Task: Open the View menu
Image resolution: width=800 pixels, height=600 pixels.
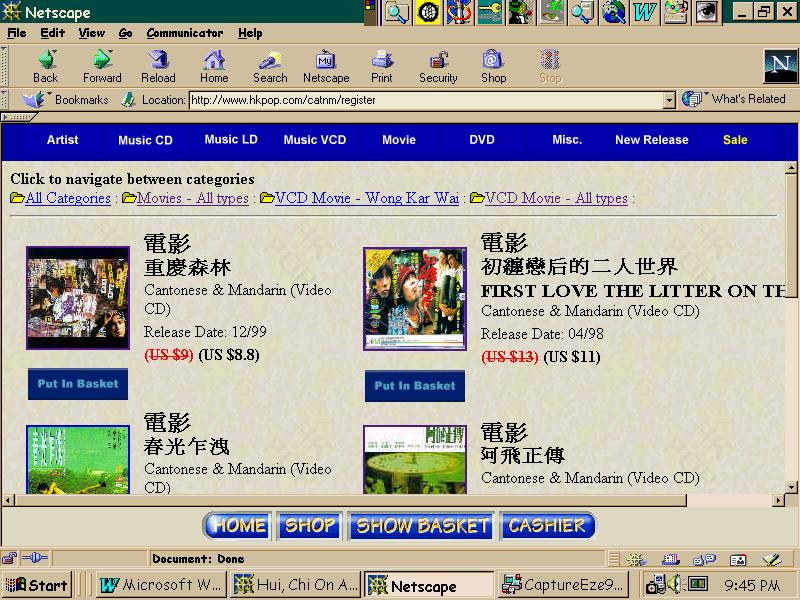Action: click(92, 33)
